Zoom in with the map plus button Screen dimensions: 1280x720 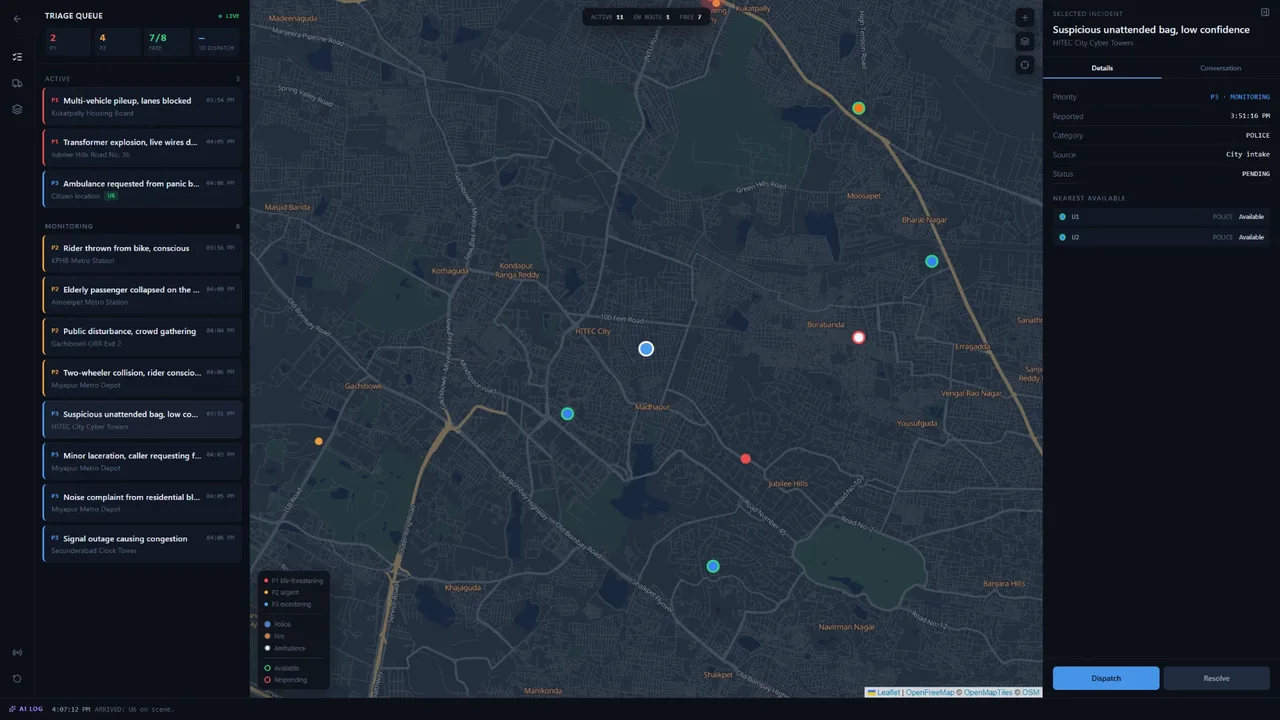[1024, 18]
